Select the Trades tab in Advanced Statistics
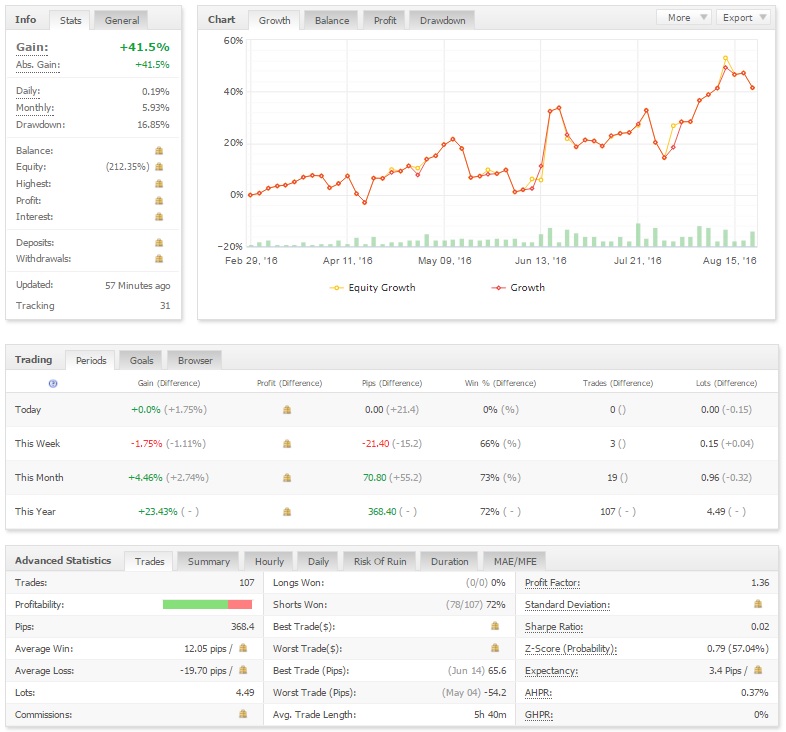Image resolution: width=786 pixels, height=732 pixels. click(149, 562)
